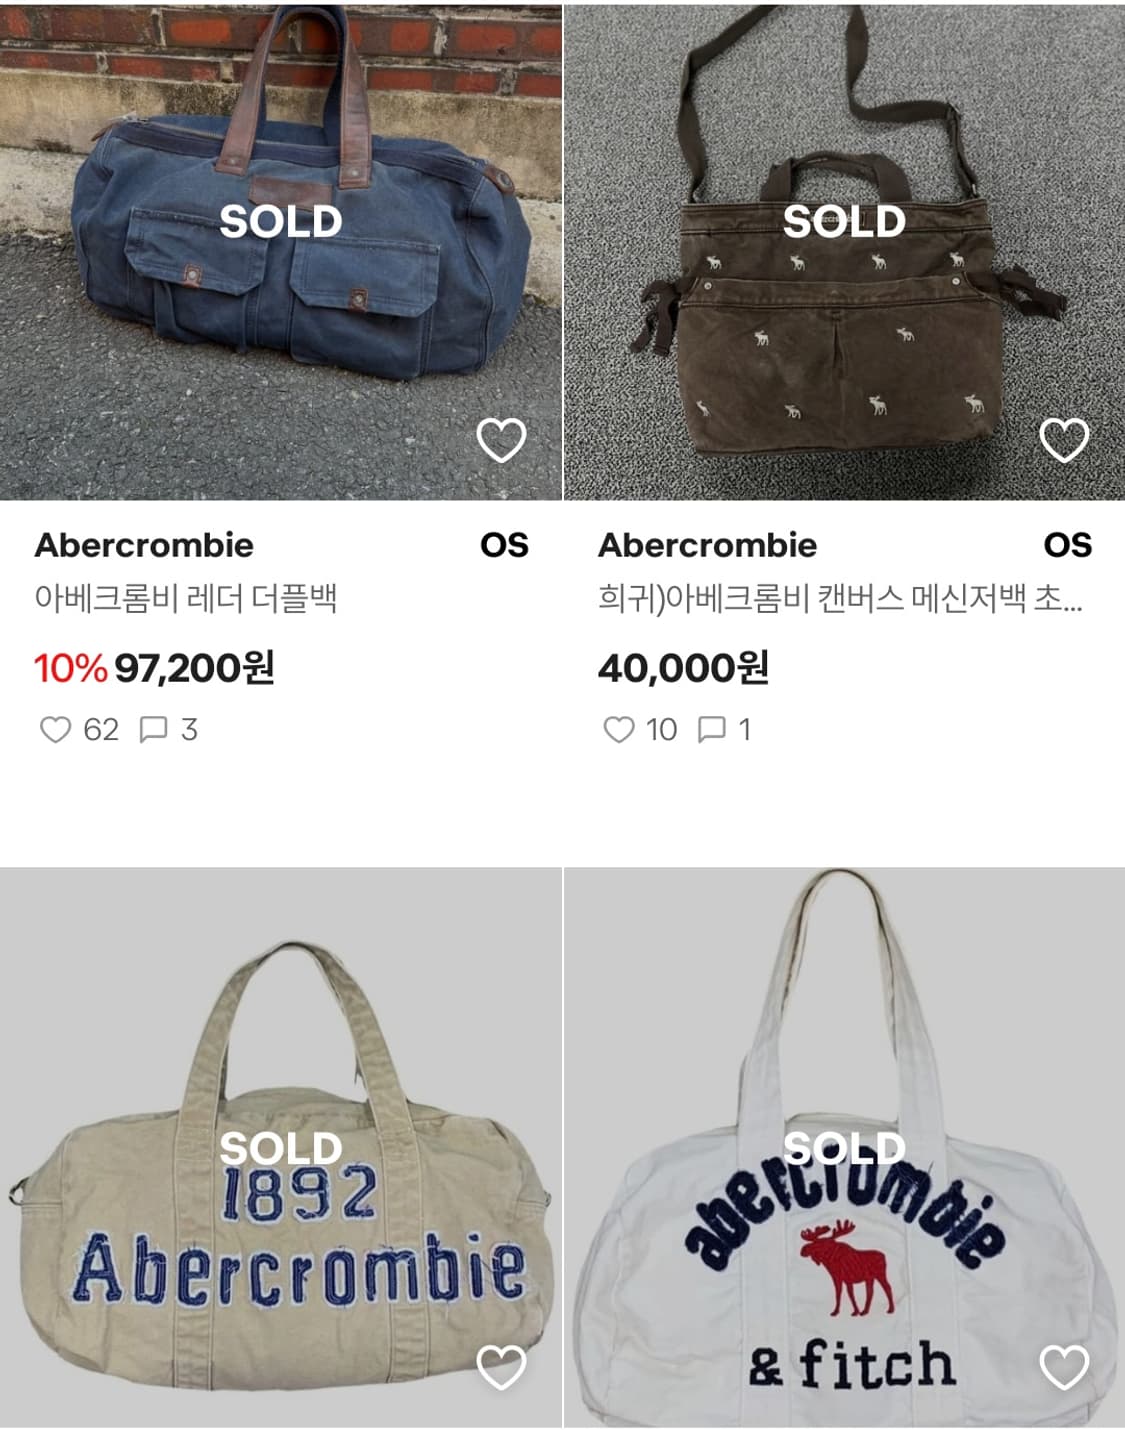Image resolution: width=1125 pixels, height=1430 pixels.
Task: Click the 40,000원 price
Action: pyautogui.click(x=683, y=667)
